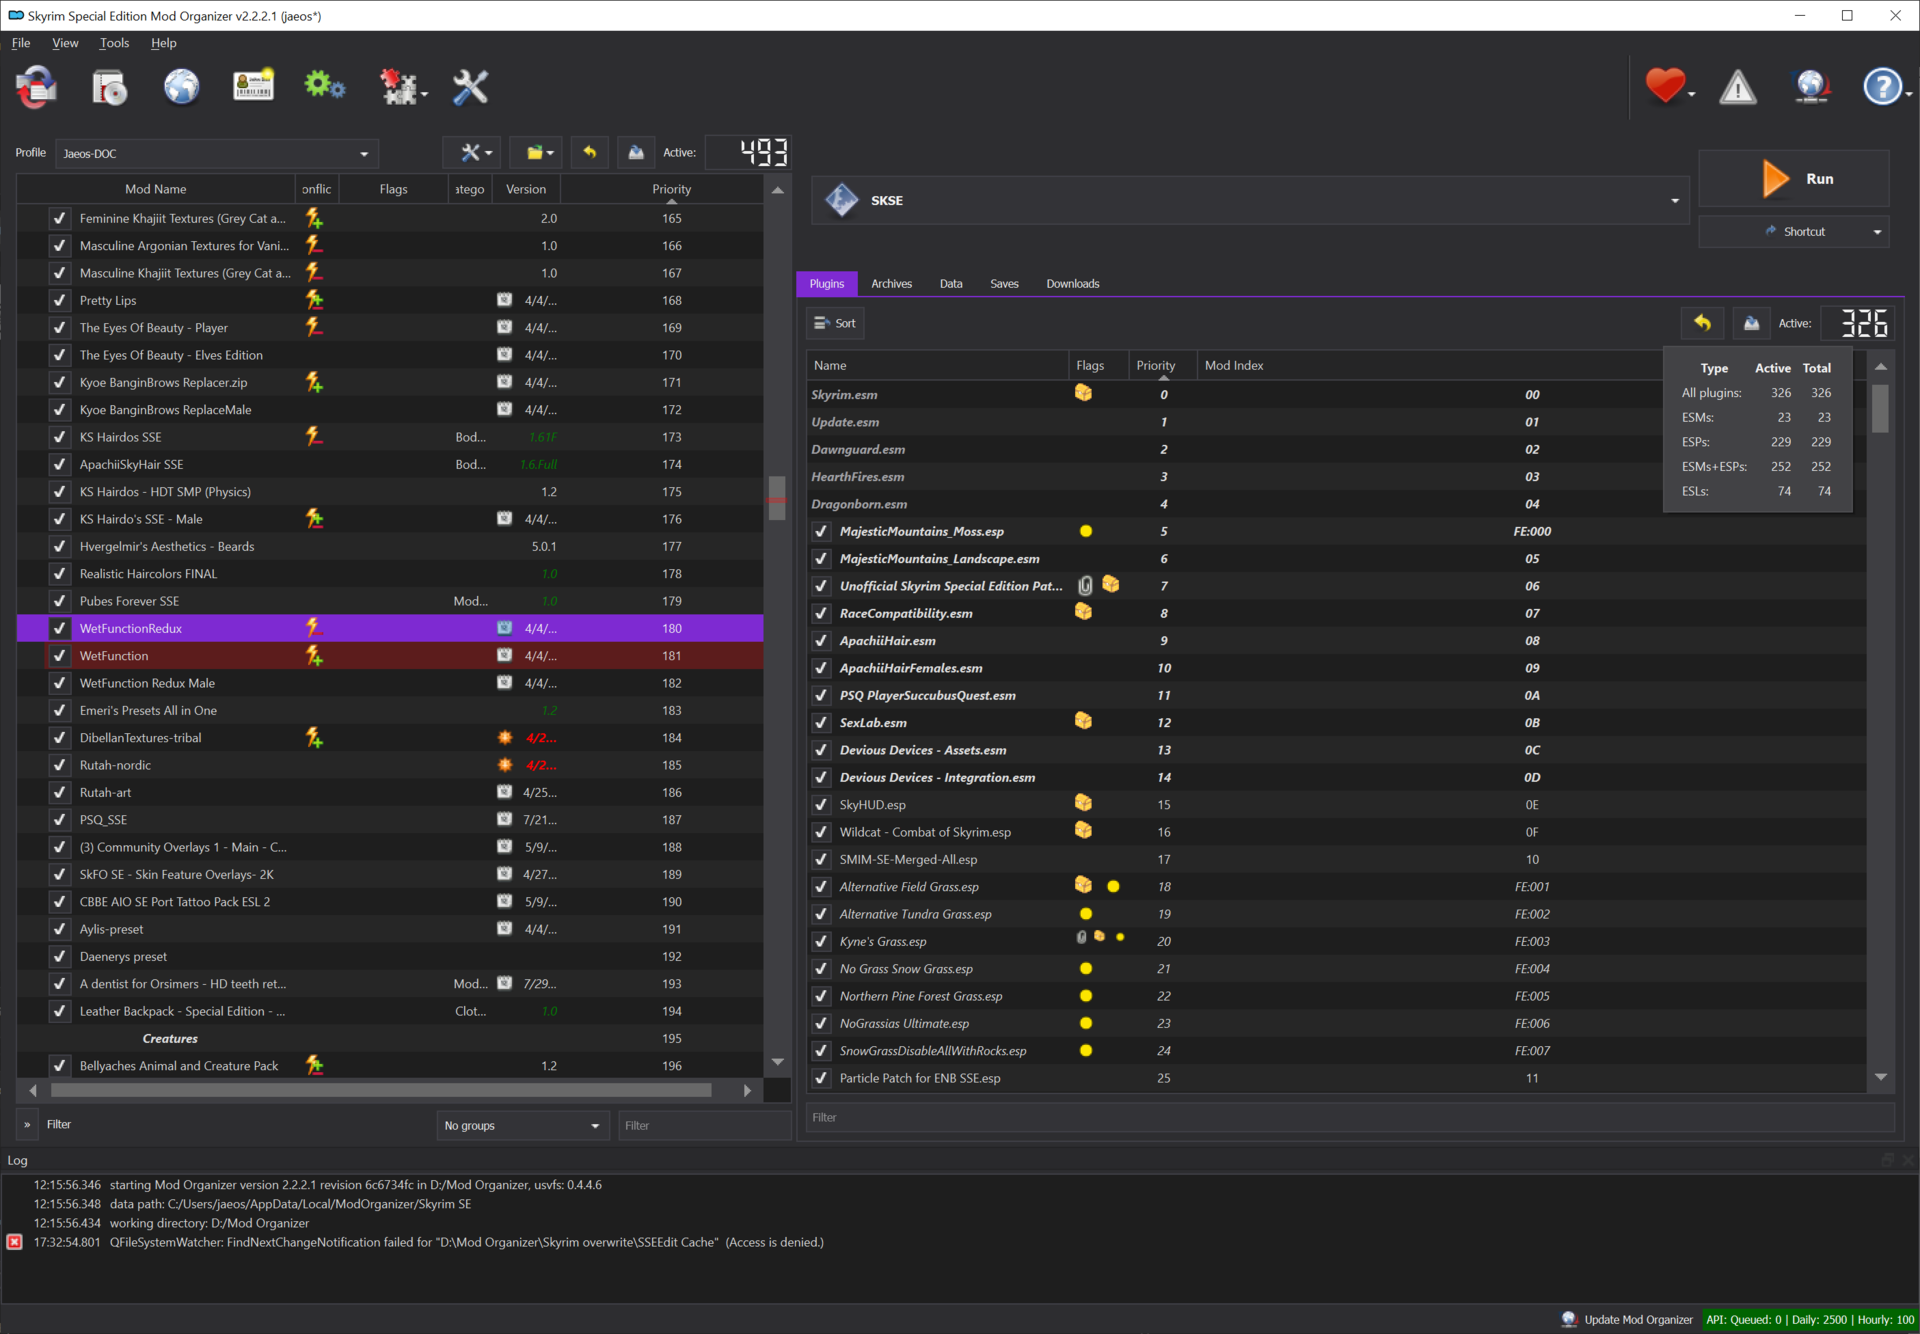The width and height of the screenshot is (1920, 1334).
Task: Open the executables gears icon
Action: point(325,87)
